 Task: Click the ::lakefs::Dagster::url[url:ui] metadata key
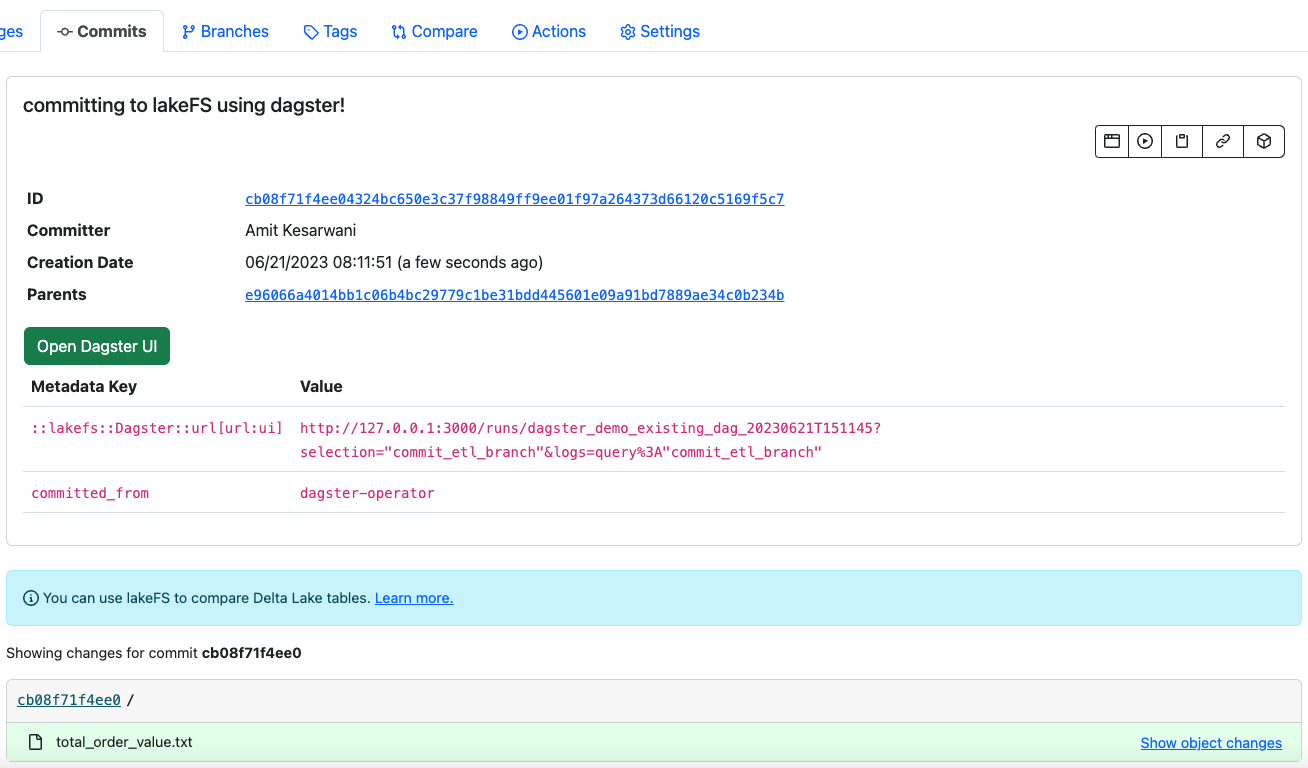click(157, 428)
